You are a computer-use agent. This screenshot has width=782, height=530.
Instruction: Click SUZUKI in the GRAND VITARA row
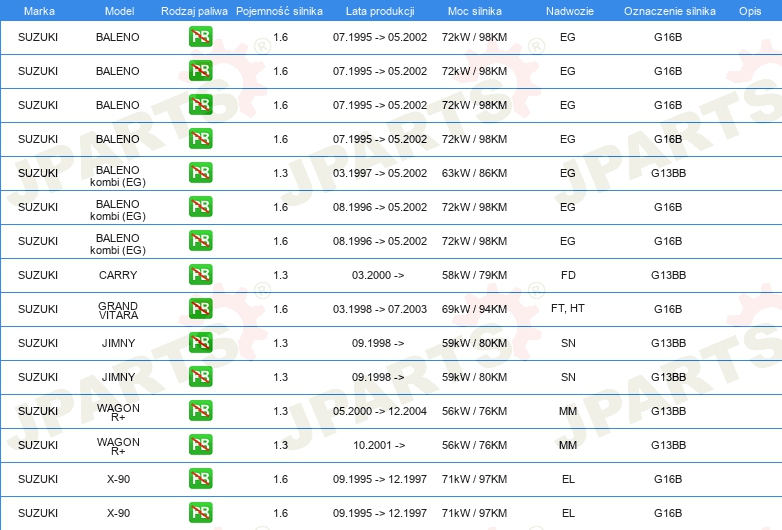[38, 309]
